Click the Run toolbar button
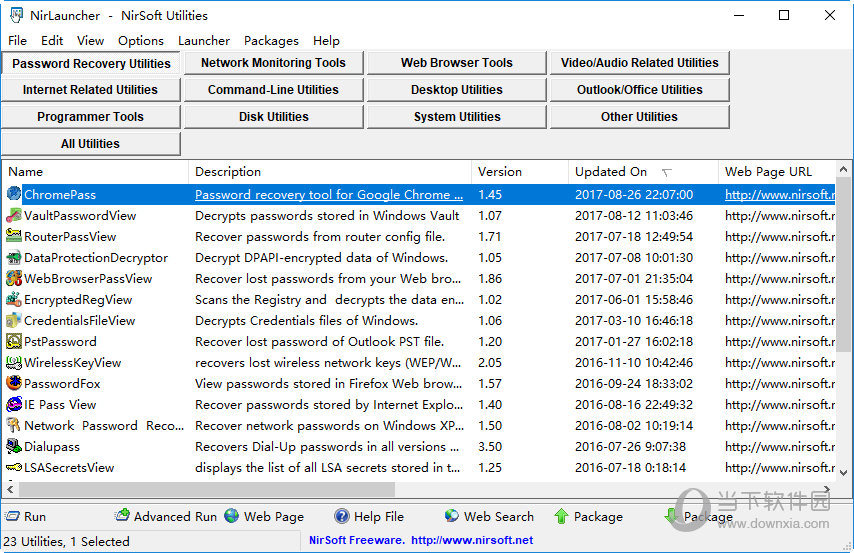The image size is (854, 553). click(x=26, y=516)
